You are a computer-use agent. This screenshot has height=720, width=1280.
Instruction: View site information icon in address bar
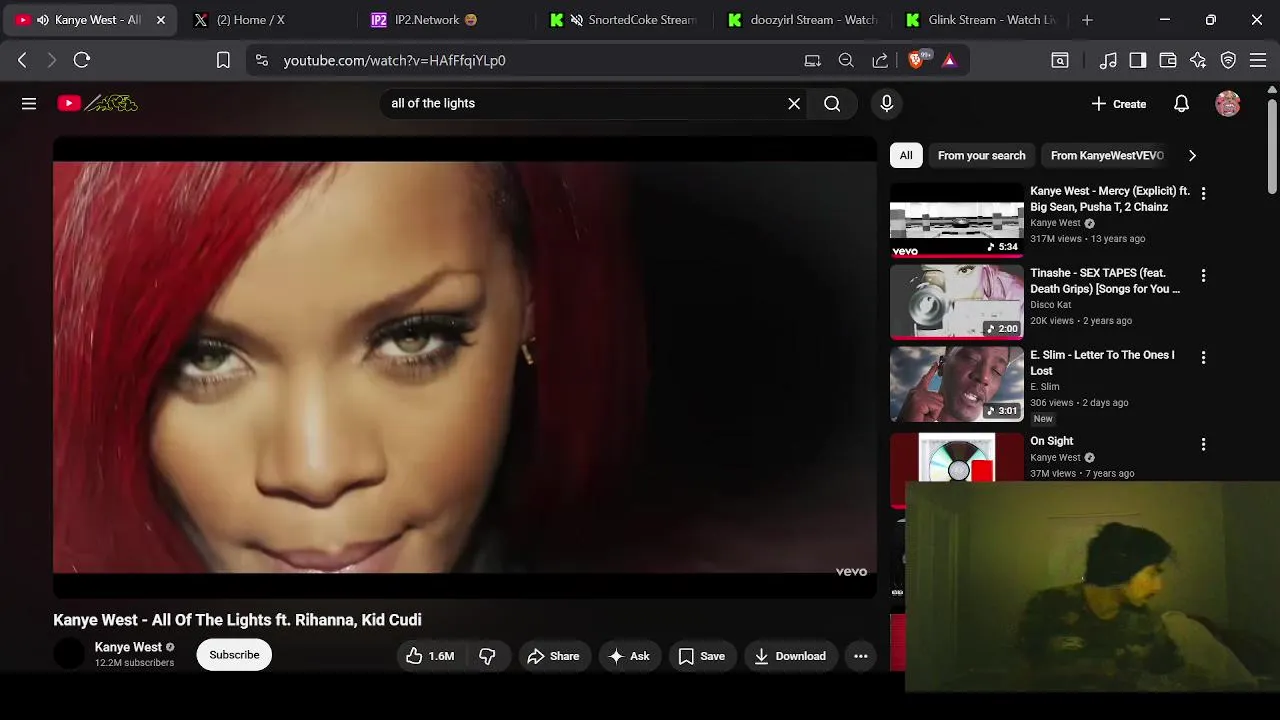(262, 60)
